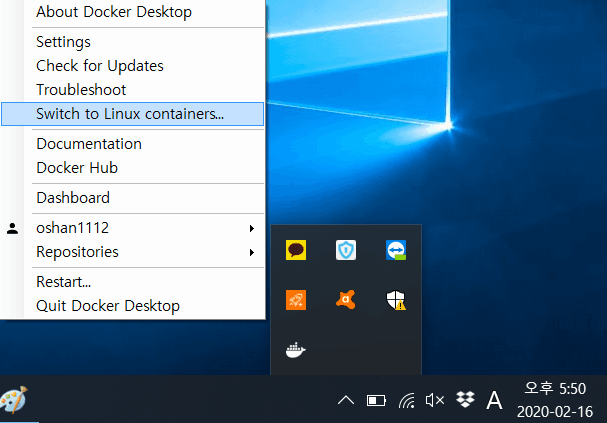
Task: Click the KakaoTalk tray icon
Action: [x=296, y=250]
